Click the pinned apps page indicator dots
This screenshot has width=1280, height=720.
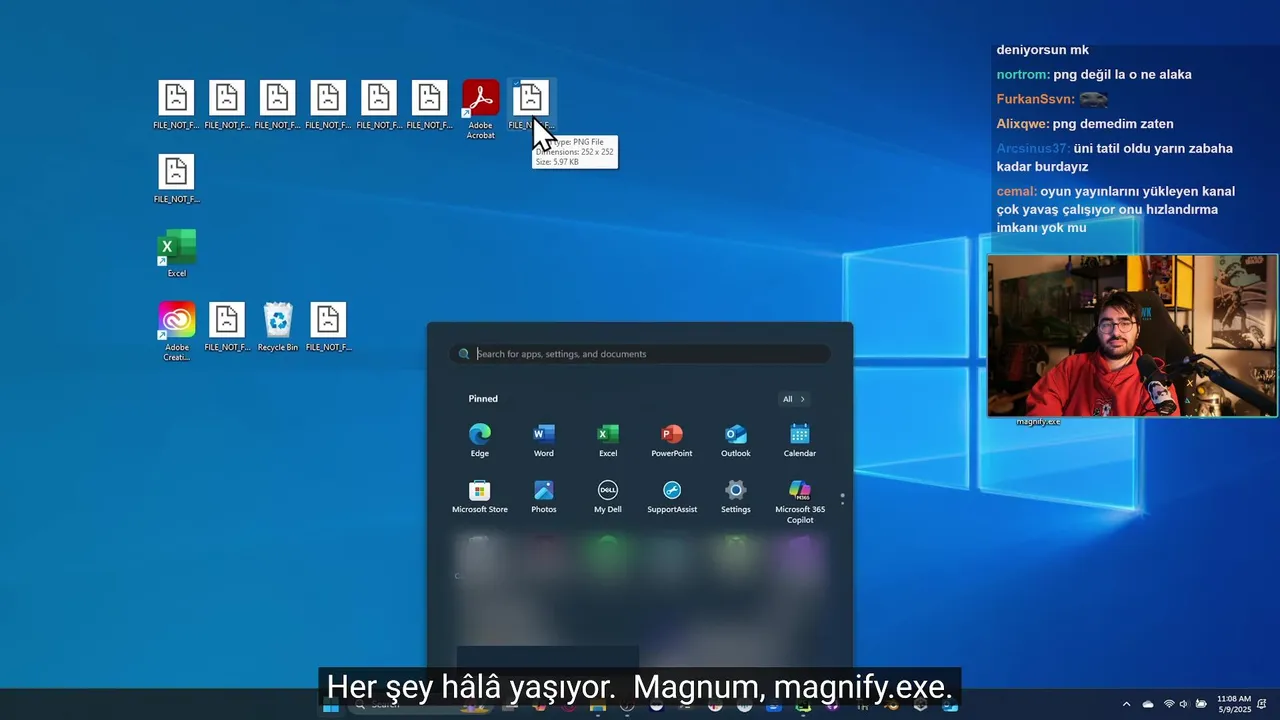[x=842, y=498]
